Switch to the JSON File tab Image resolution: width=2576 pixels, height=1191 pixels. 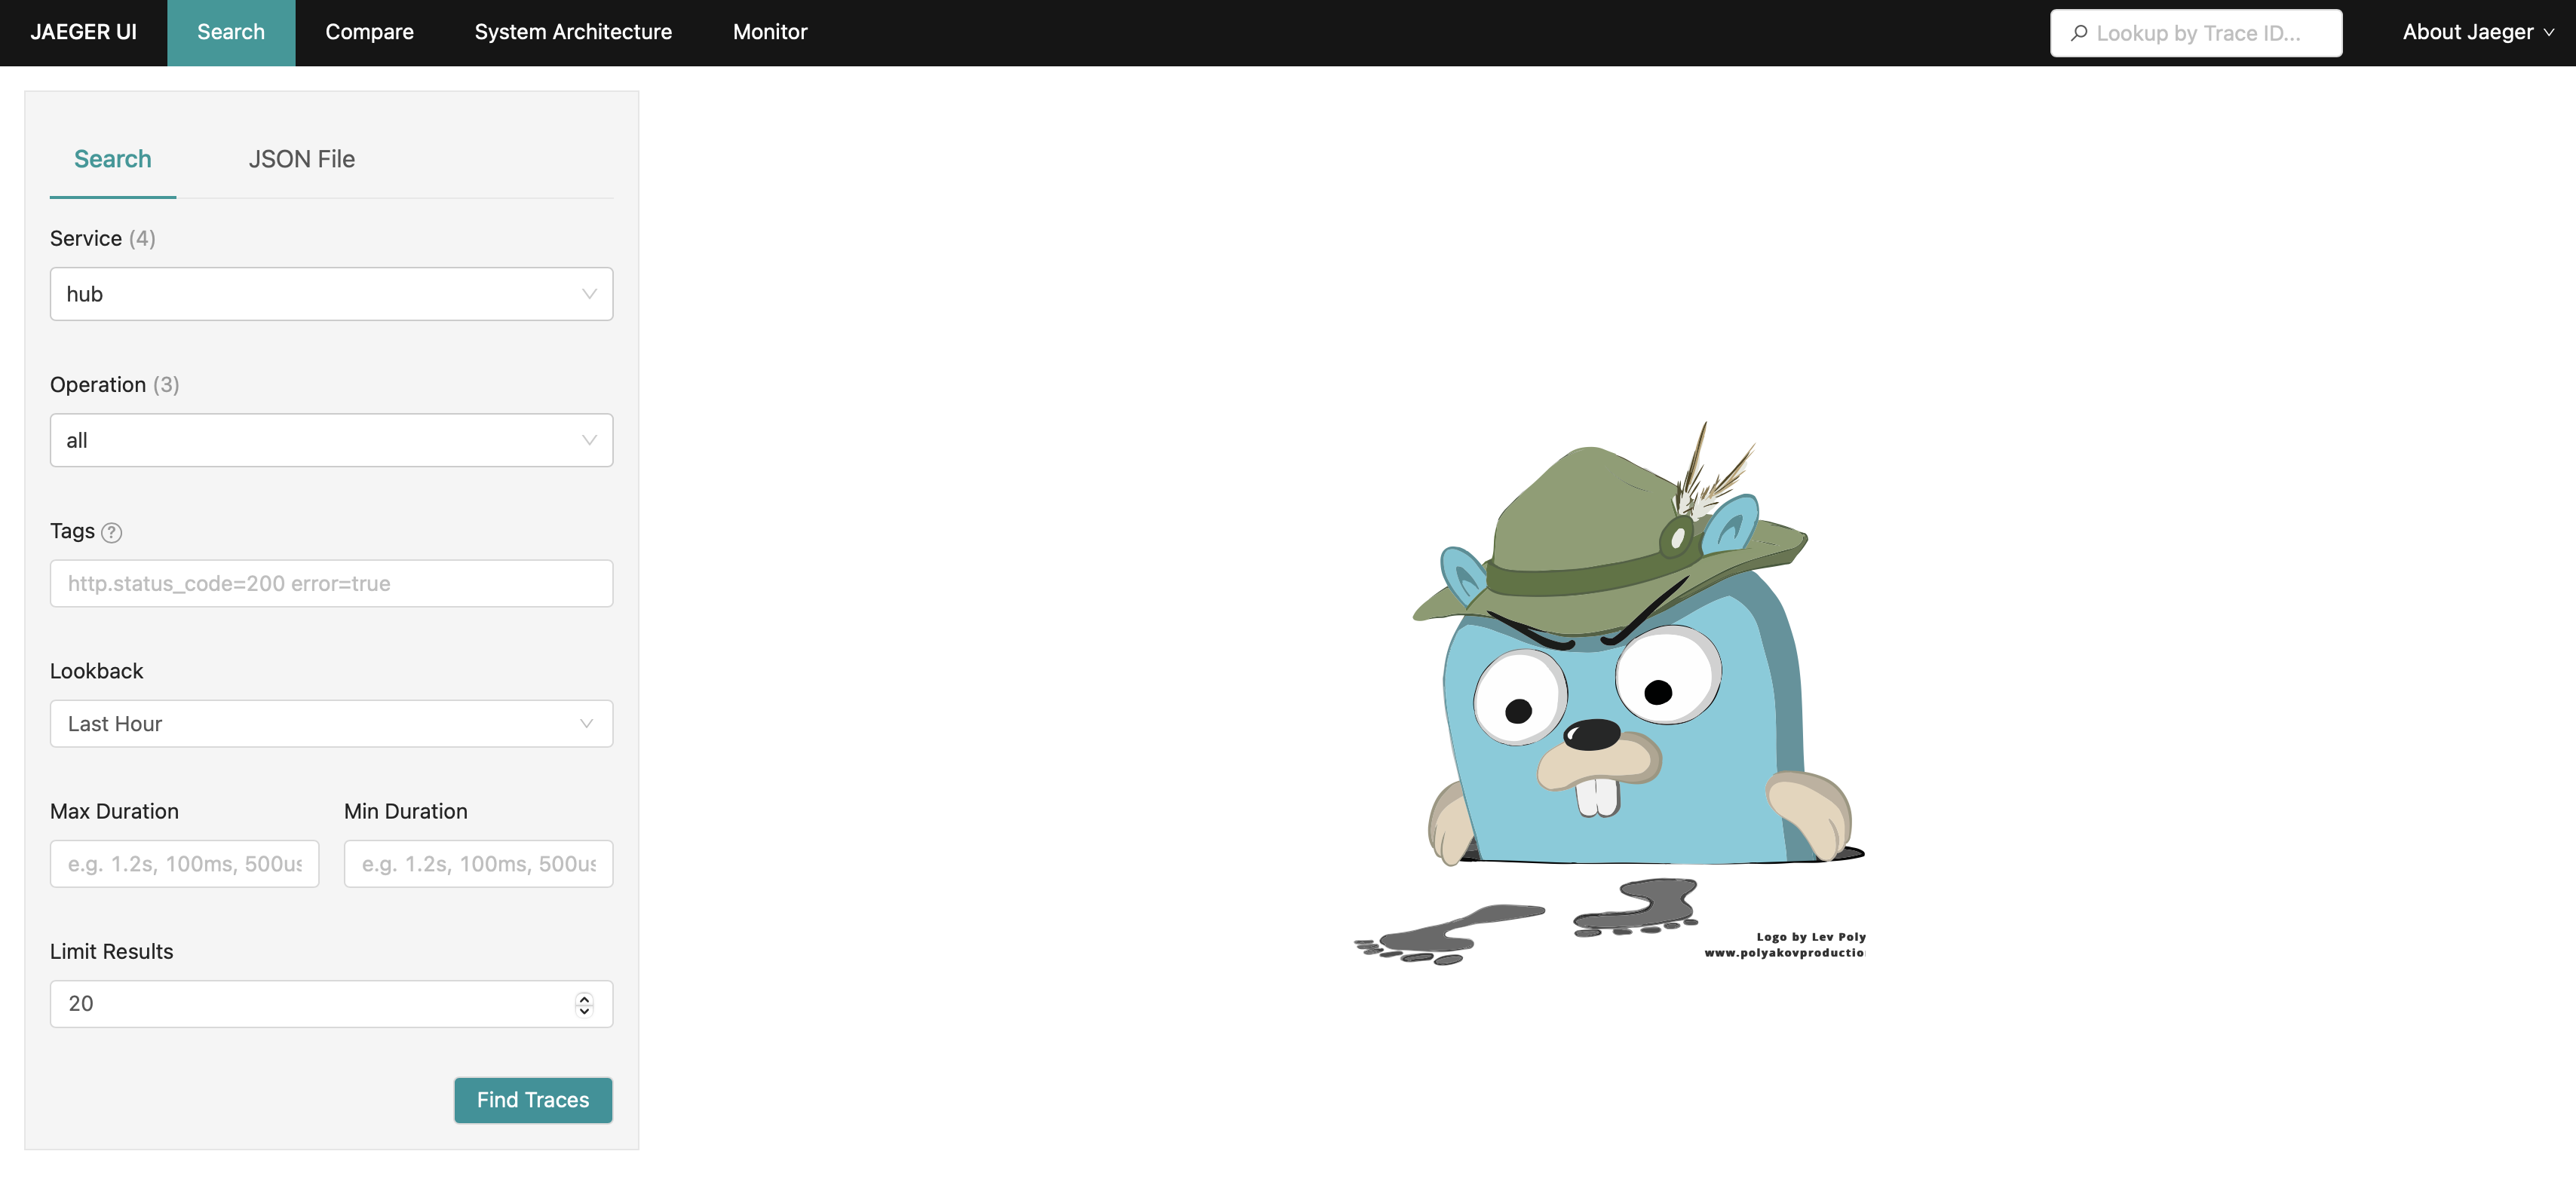pos(301,159)
